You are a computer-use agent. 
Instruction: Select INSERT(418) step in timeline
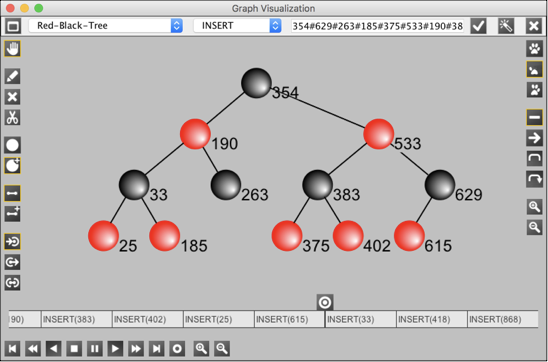tap(432, 319)
